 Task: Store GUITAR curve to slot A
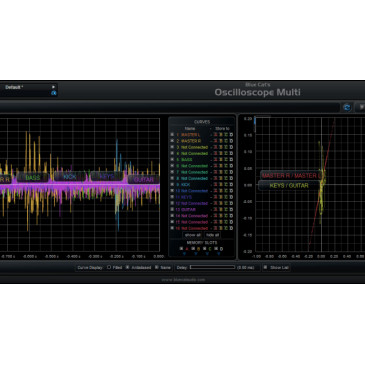coord(215,210)
